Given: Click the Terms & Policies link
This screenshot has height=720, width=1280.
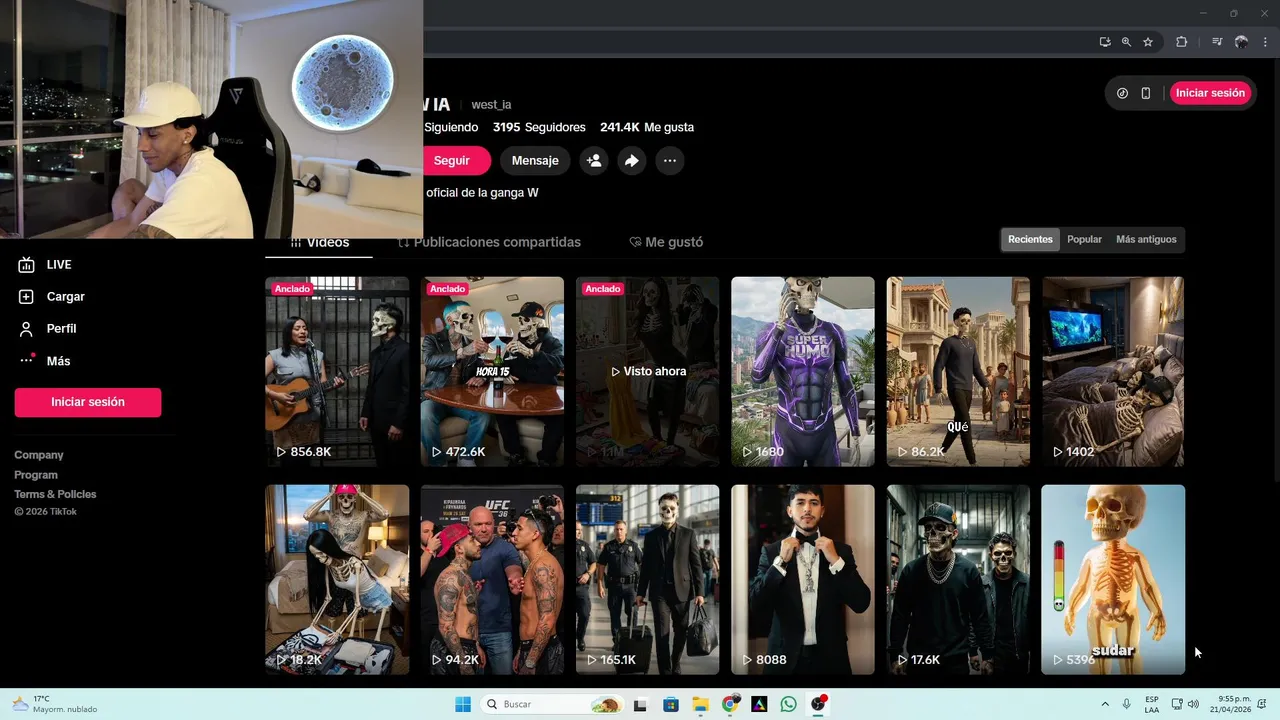Looking at the screenshot, I should pos(55,494).
